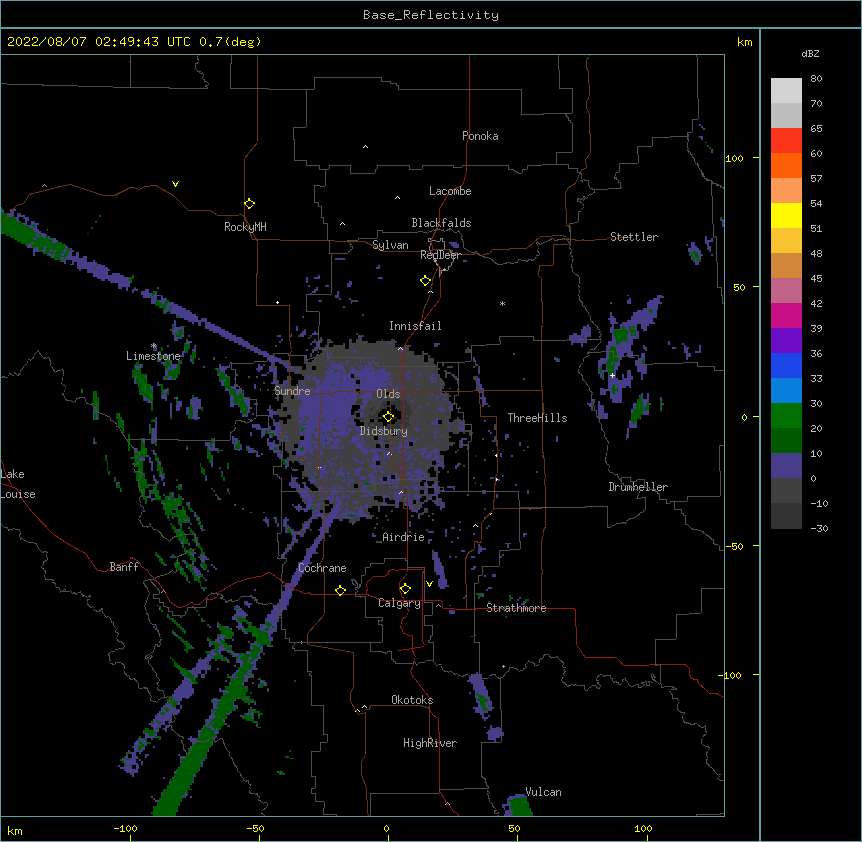This screenshot has width=862, height=842.
Task: Select the yellow diamond marker above RockyMH label
Action: (x=250, y=203)
